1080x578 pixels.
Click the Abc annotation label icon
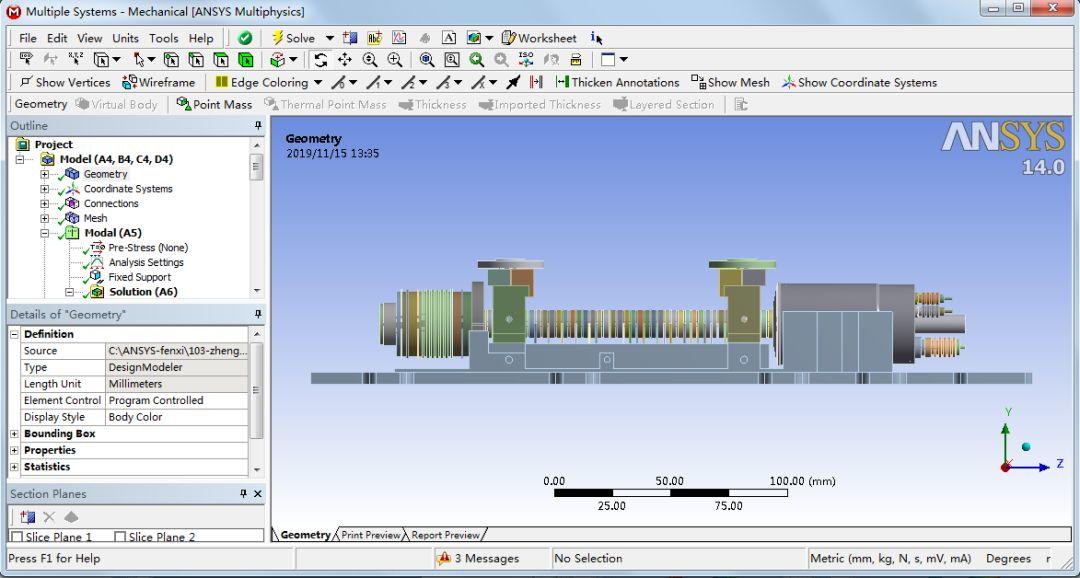(x=375, y=38)
